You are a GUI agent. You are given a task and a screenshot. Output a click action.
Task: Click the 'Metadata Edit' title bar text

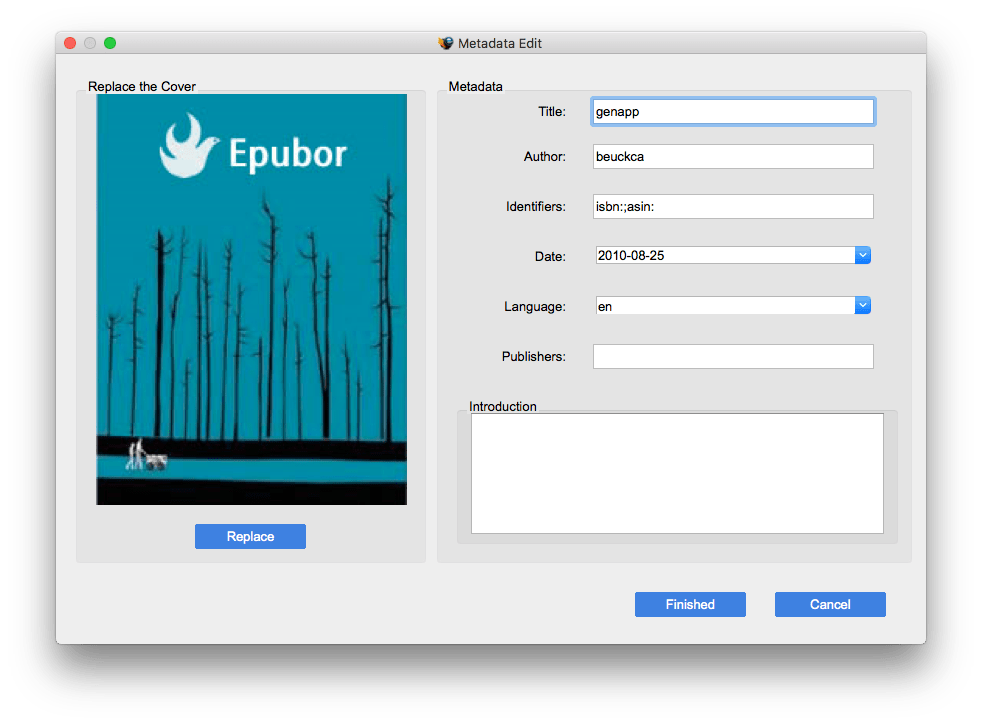(500, 43)
